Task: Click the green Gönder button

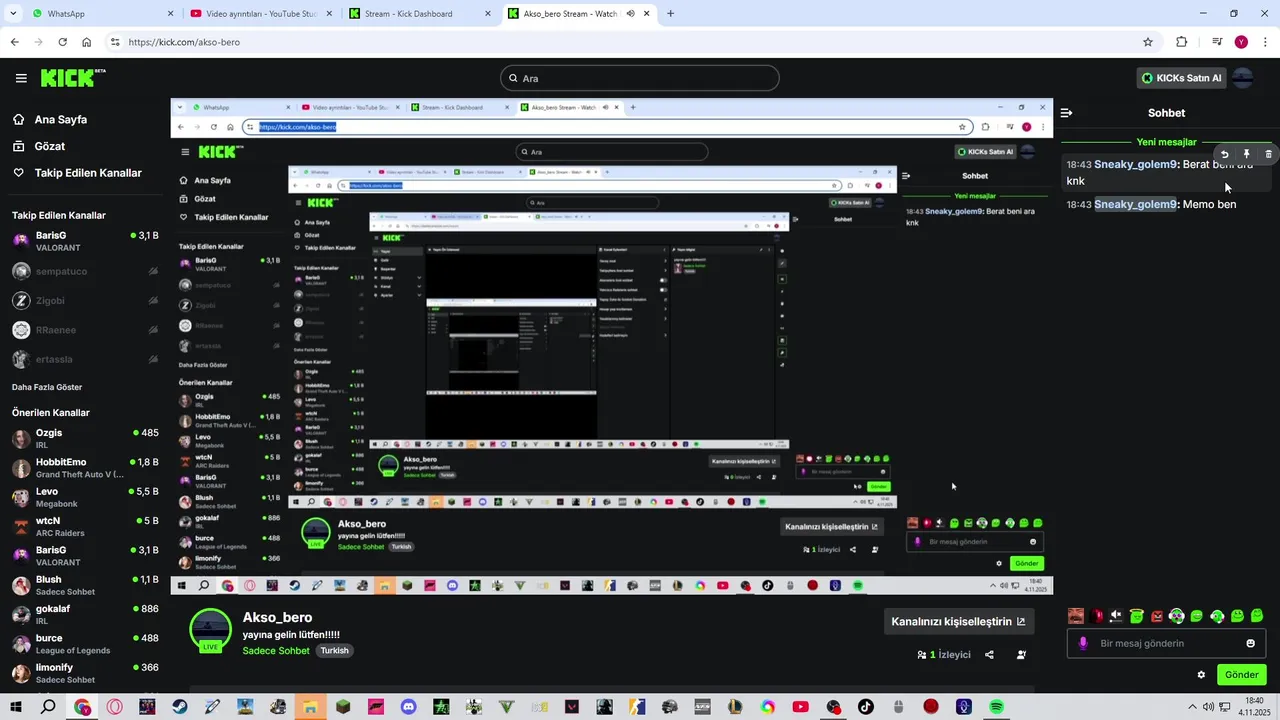Action: coord(1241,675)
